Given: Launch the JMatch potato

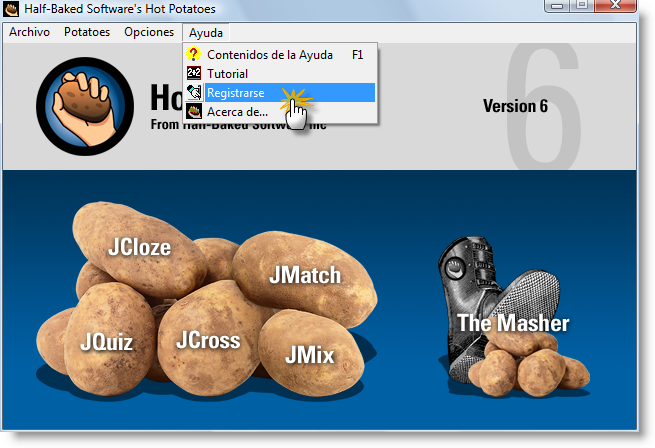Looking at the screenshot, I should 305,275.
